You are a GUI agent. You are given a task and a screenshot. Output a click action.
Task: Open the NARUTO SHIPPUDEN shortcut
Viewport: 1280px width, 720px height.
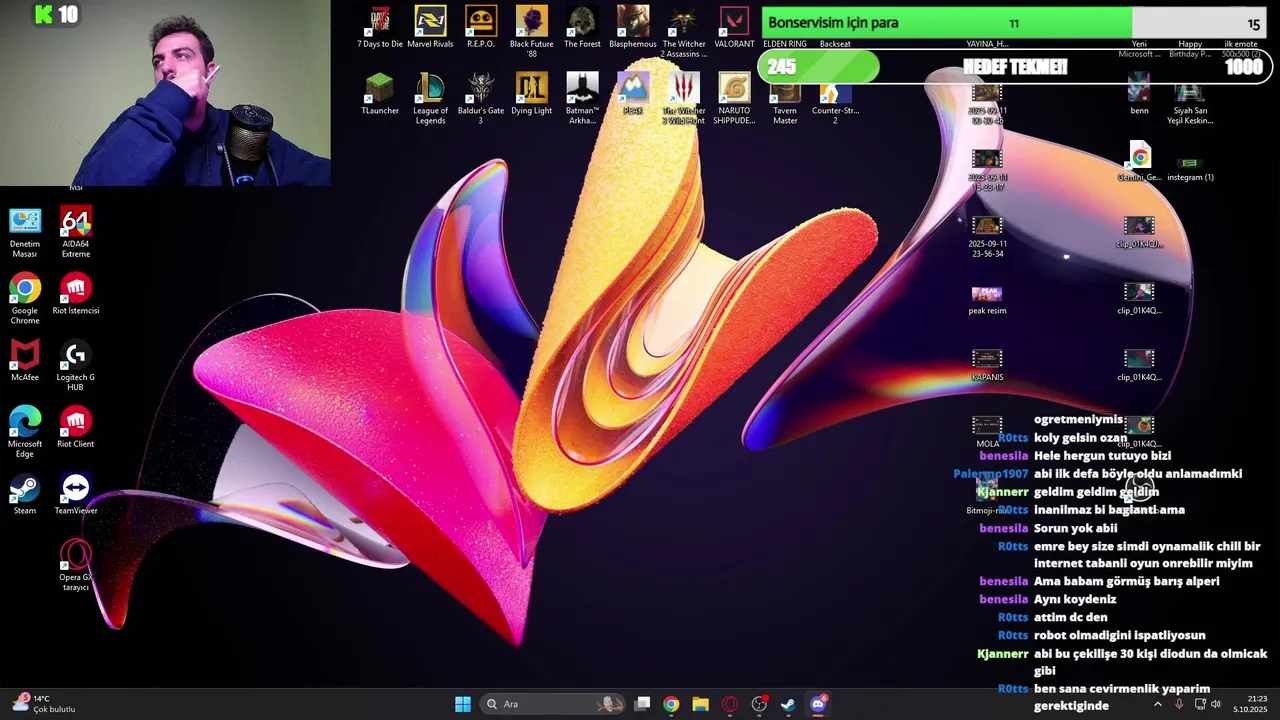(x=734, y=98)
